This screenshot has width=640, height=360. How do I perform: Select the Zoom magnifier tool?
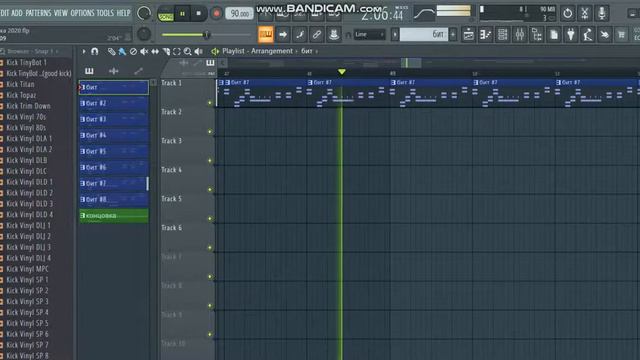187,51
